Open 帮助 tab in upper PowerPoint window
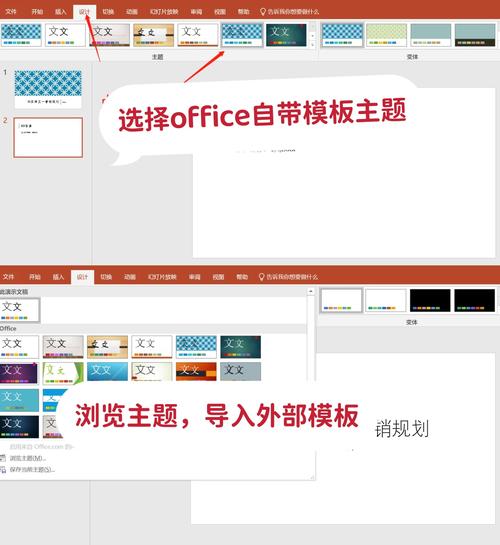This screenshot has width=500, height=545. [x=243, y=11]
